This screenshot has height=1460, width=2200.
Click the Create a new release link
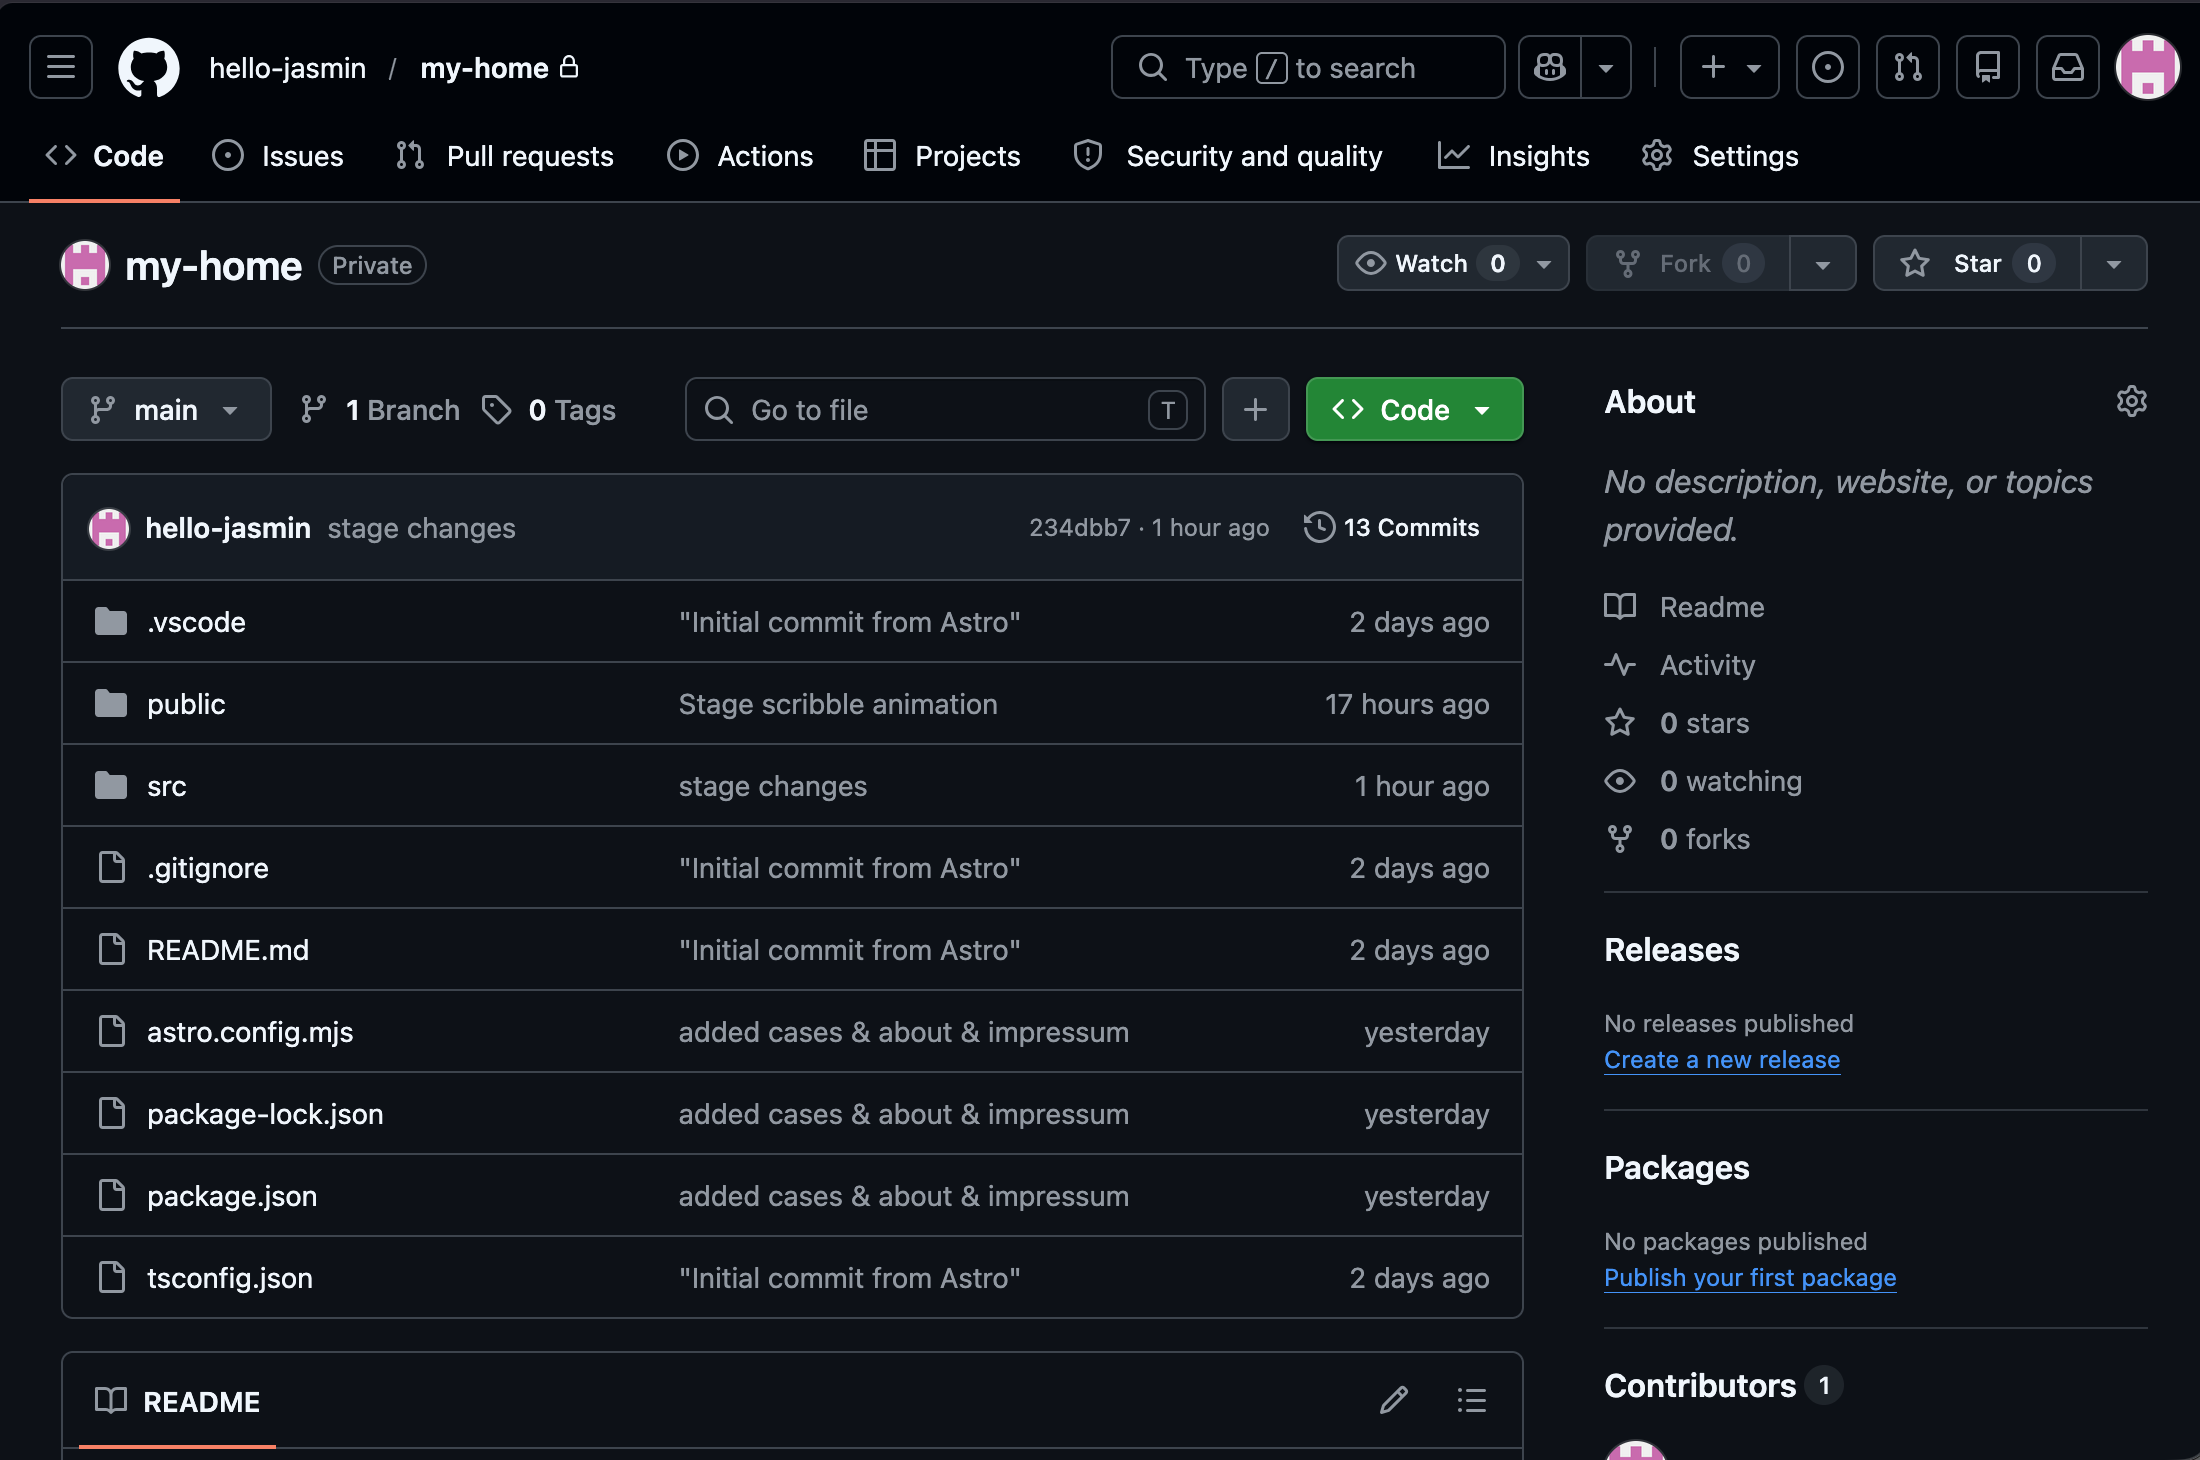[x=1722, y=1059]
